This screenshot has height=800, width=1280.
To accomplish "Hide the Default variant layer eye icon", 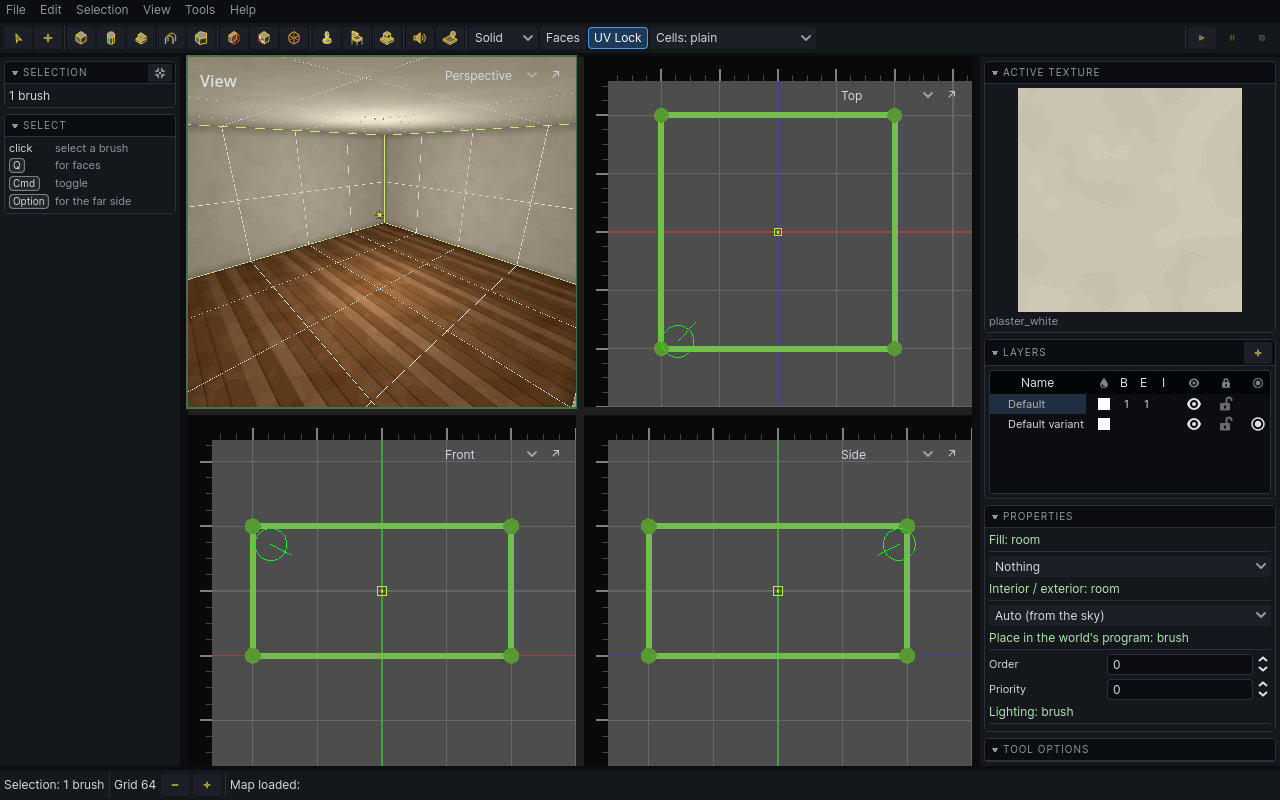I will point(1194,424).
